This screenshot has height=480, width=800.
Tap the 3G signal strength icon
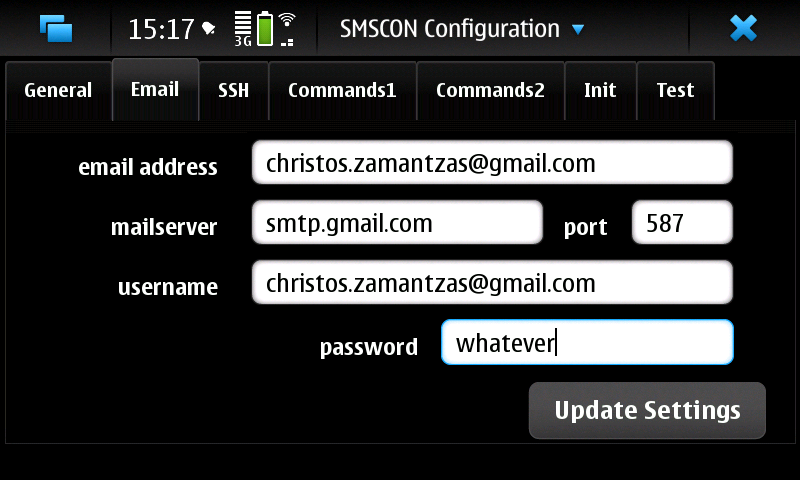(243, 29)
